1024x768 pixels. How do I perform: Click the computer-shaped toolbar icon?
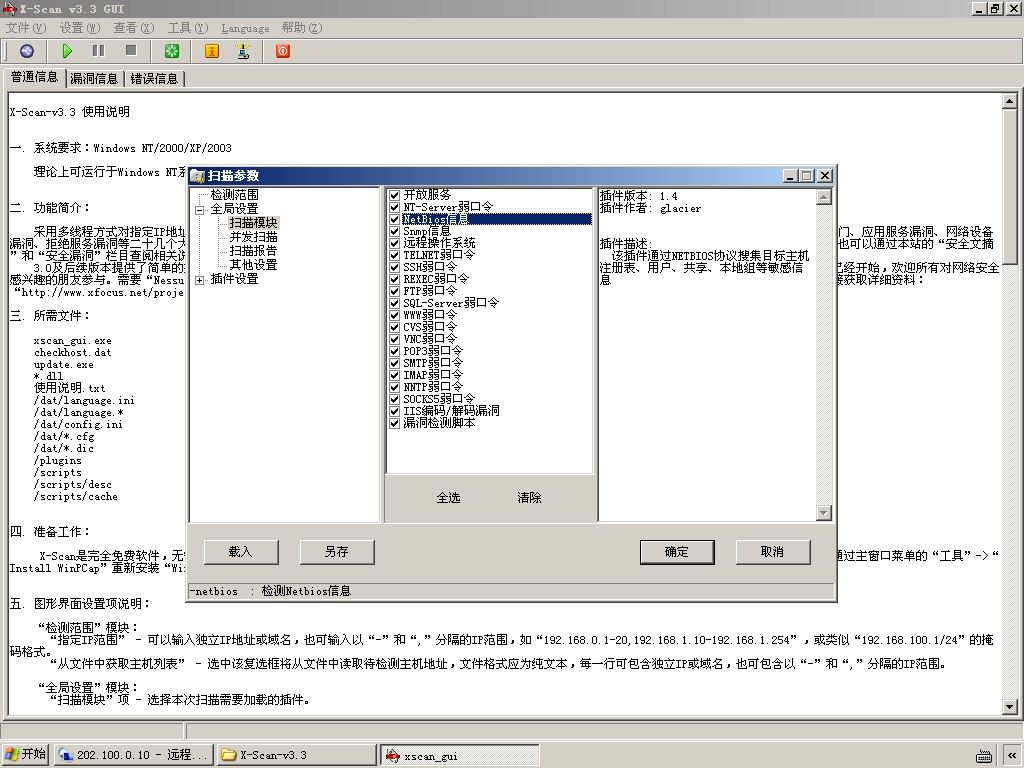tap(244, 51)
